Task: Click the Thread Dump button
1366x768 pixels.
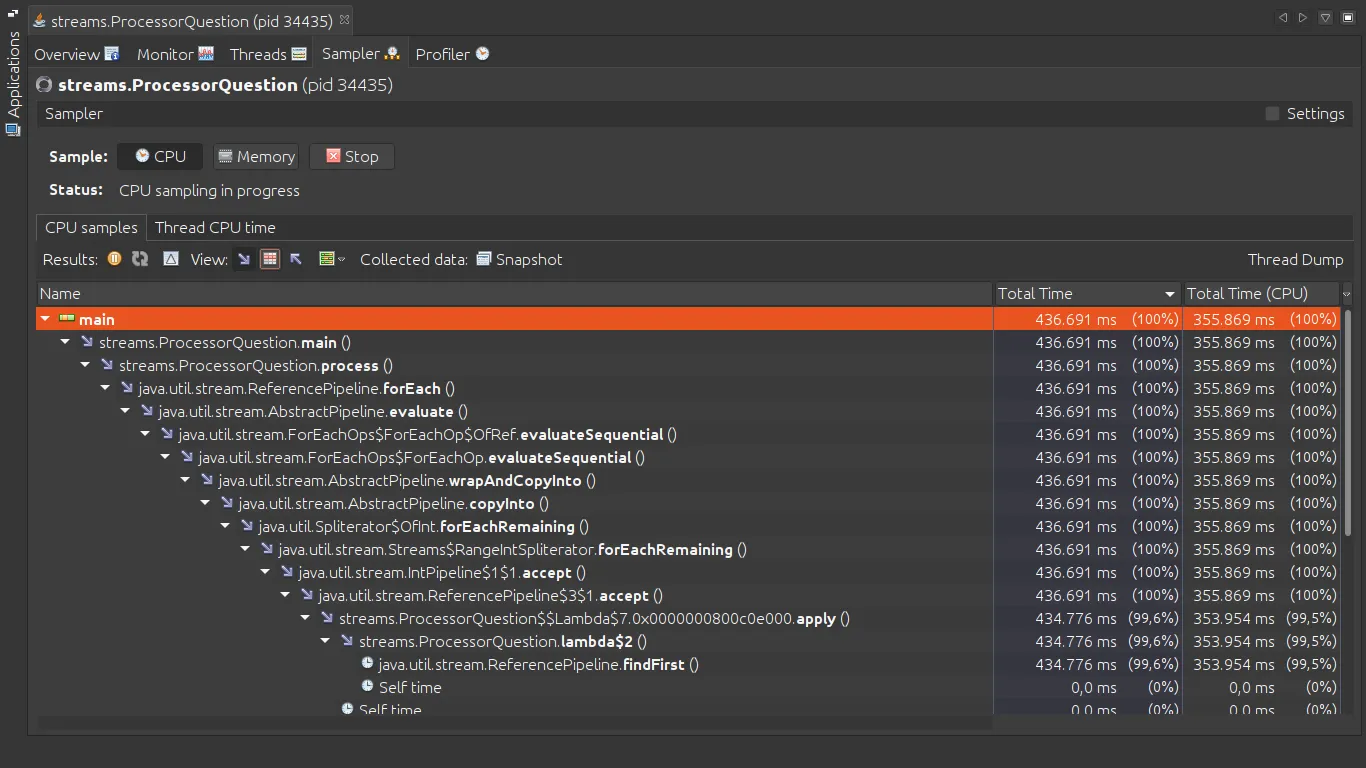Action: pos(1295,259)
